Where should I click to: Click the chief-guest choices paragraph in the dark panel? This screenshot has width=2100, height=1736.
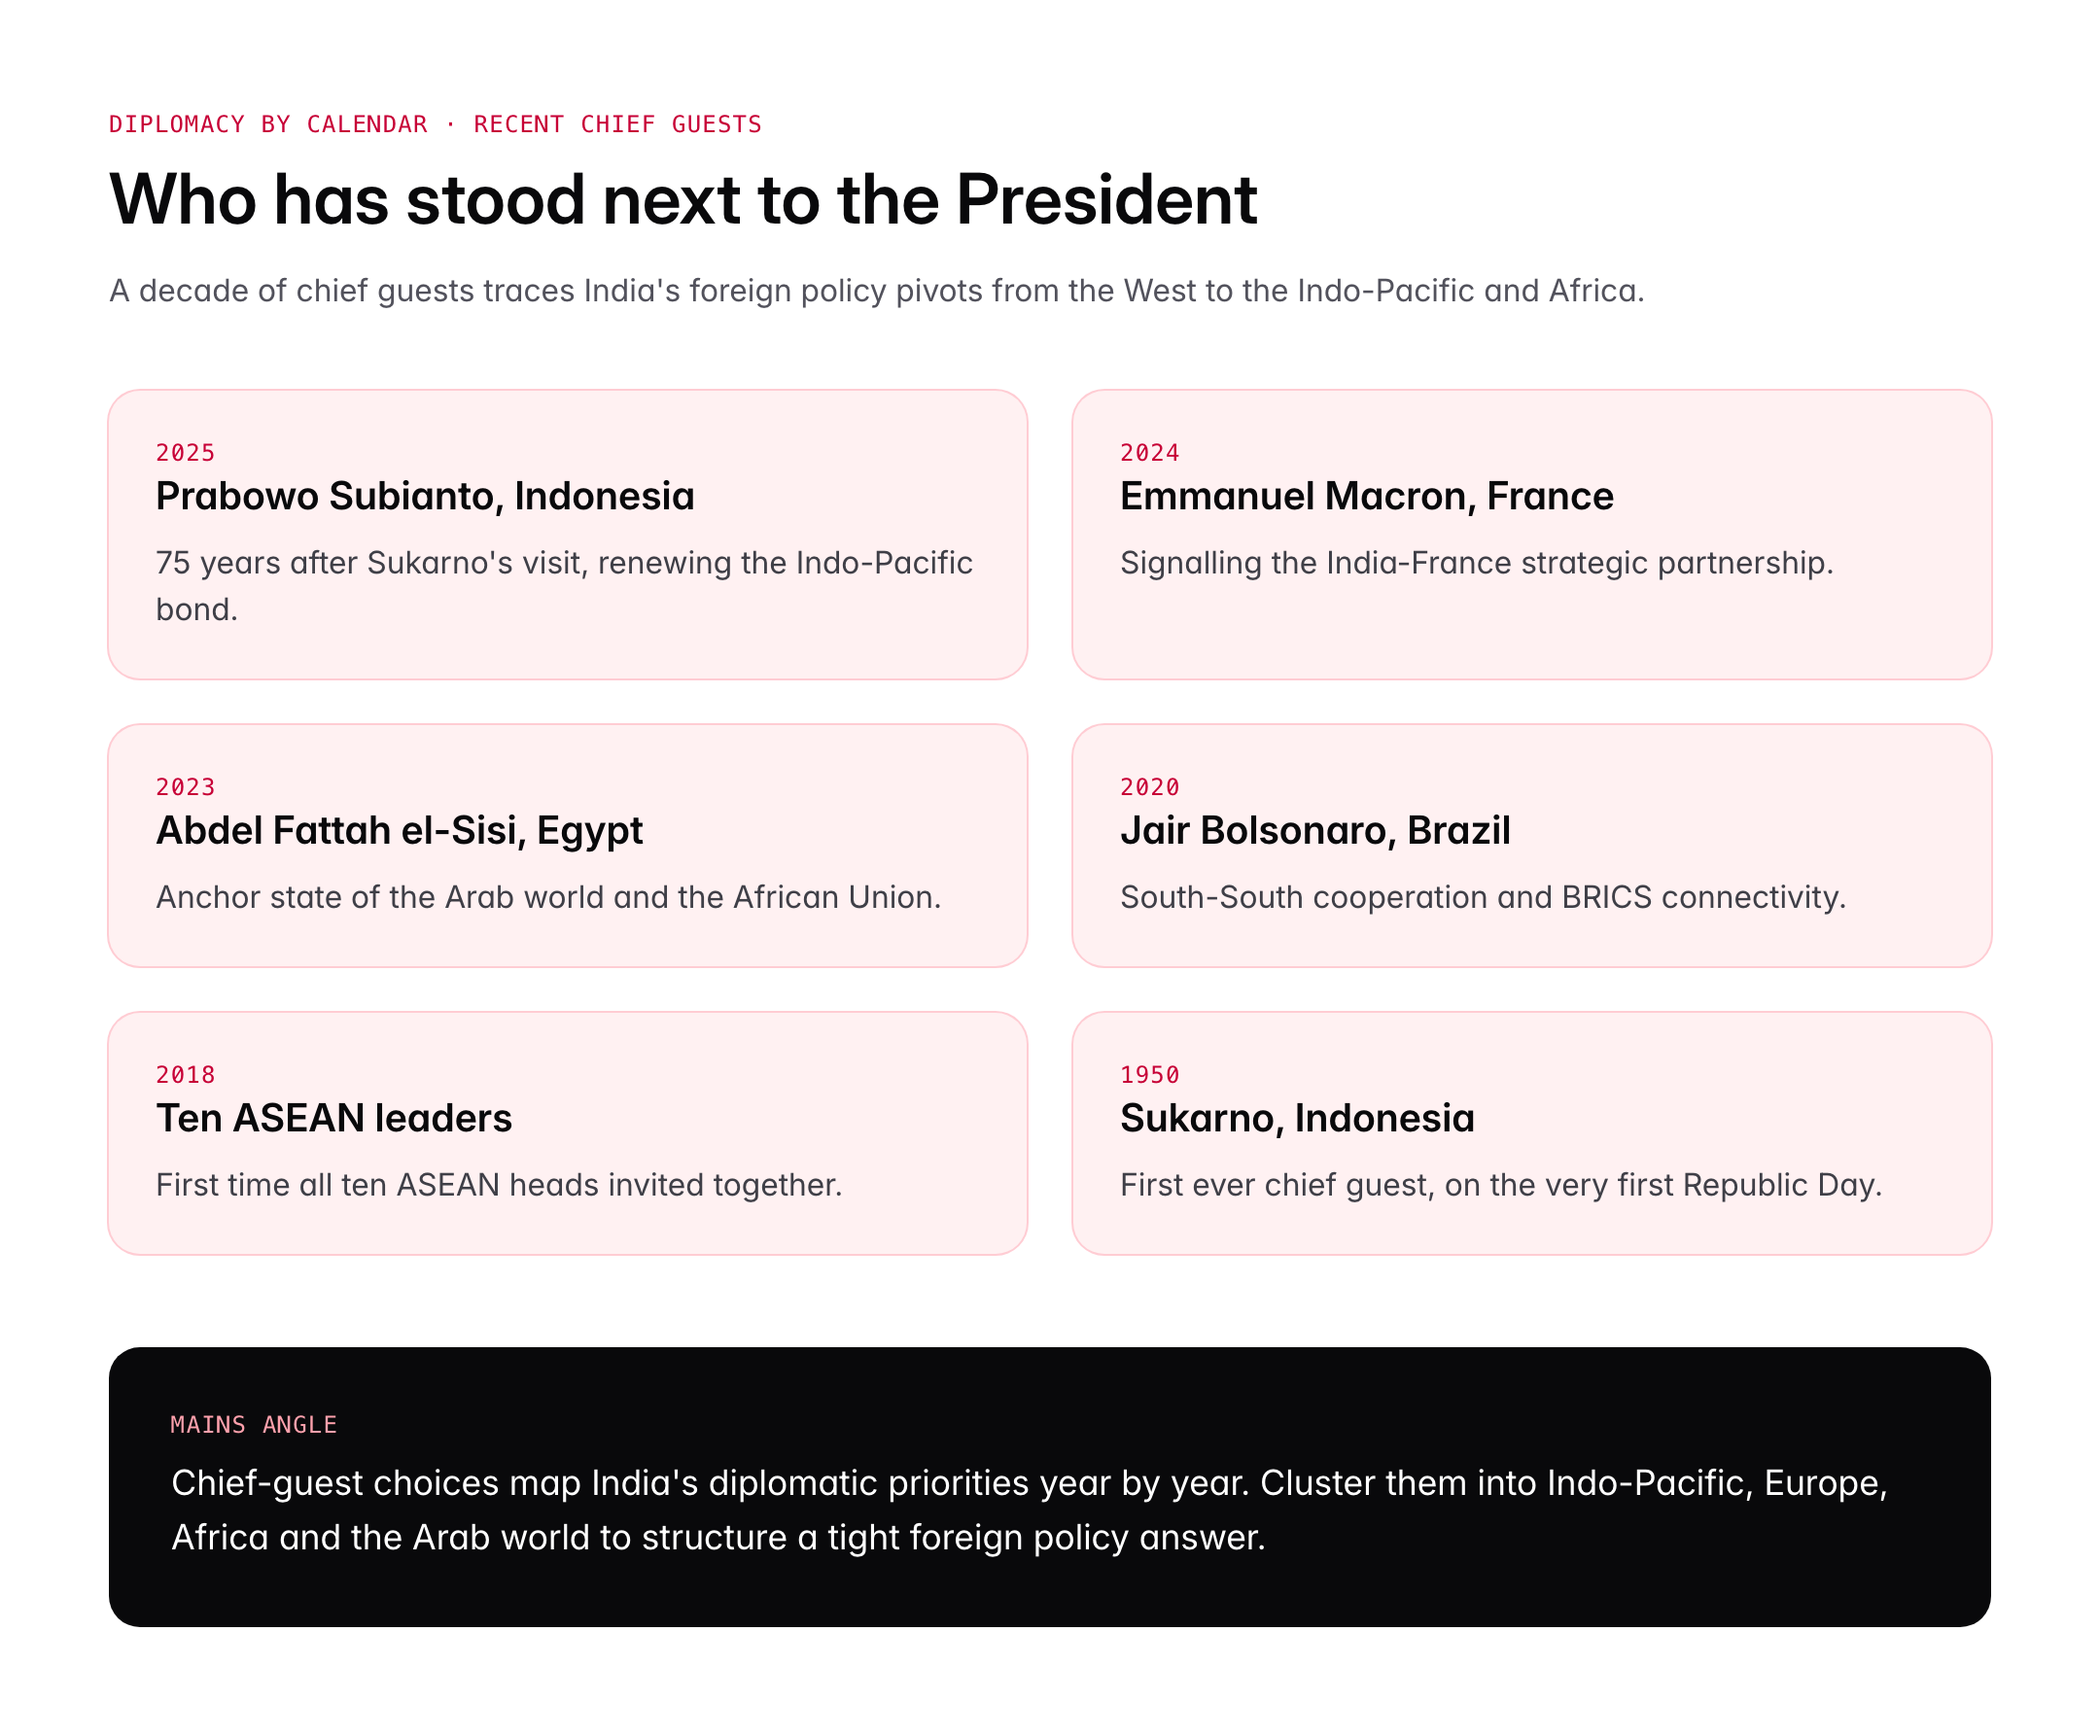(1028, 1510)
